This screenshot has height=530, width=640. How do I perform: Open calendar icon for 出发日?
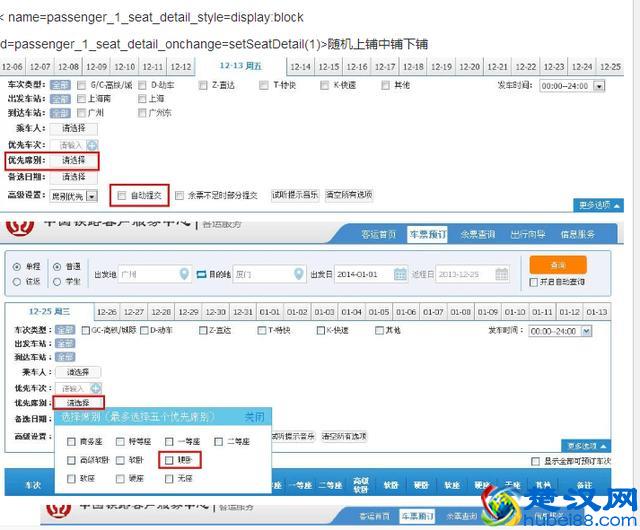coord(400,274)
